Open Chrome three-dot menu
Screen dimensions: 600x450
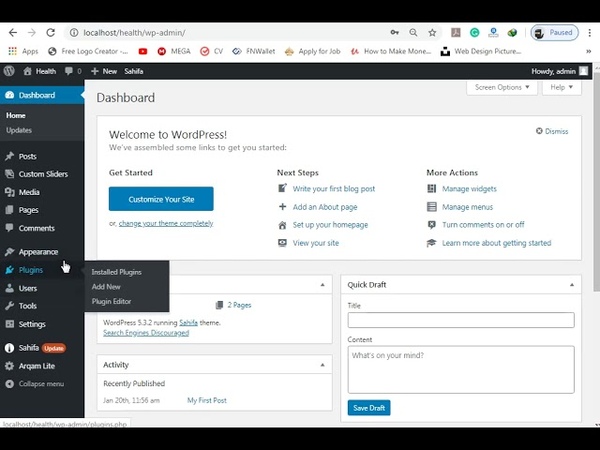590,33
